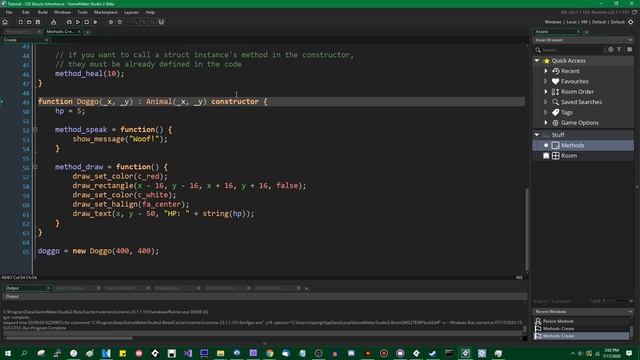Click the doggo = new Doggo line

[98, 251]
